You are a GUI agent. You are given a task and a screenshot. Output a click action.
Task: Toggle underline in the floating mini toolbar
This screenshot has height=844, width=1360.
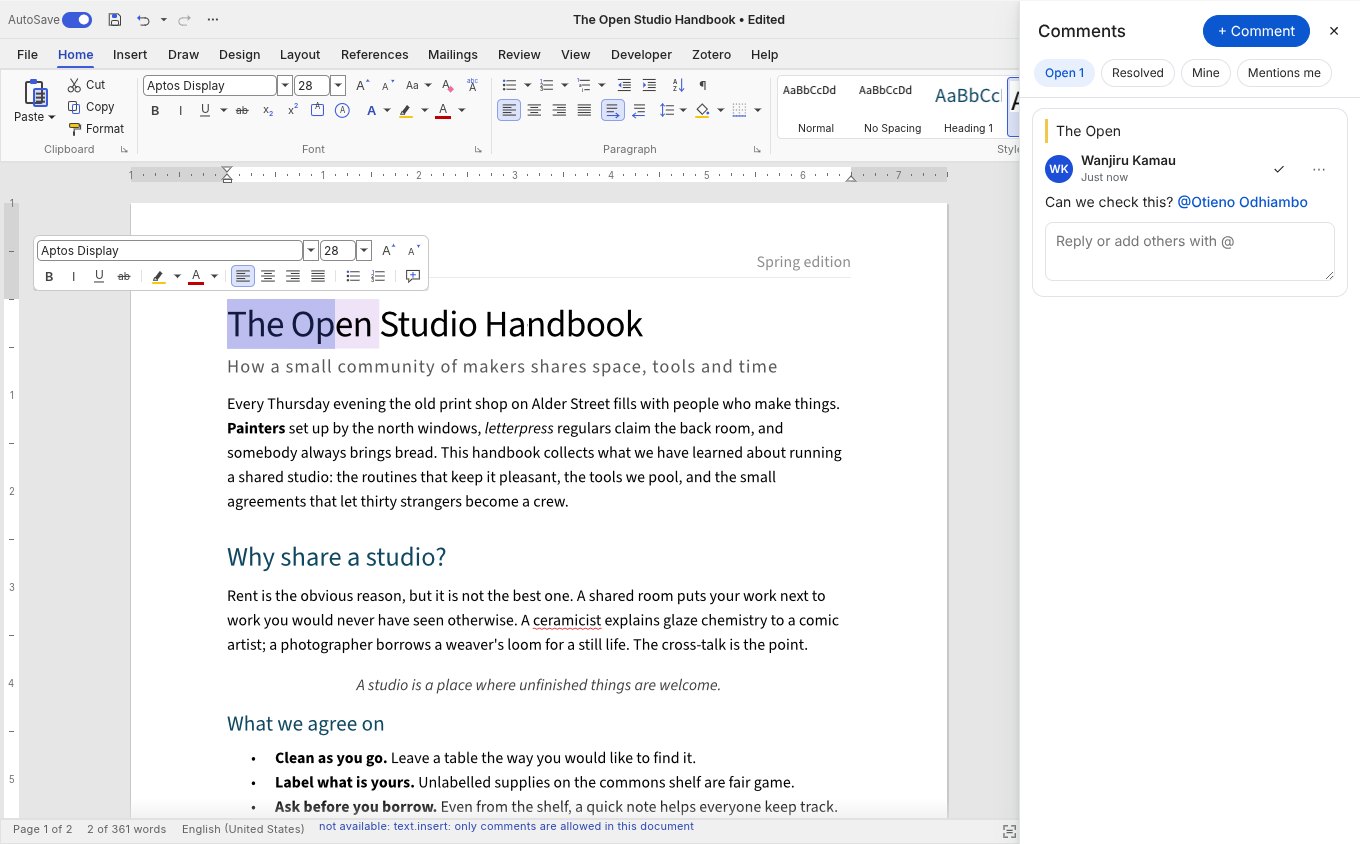coord(99,276)
